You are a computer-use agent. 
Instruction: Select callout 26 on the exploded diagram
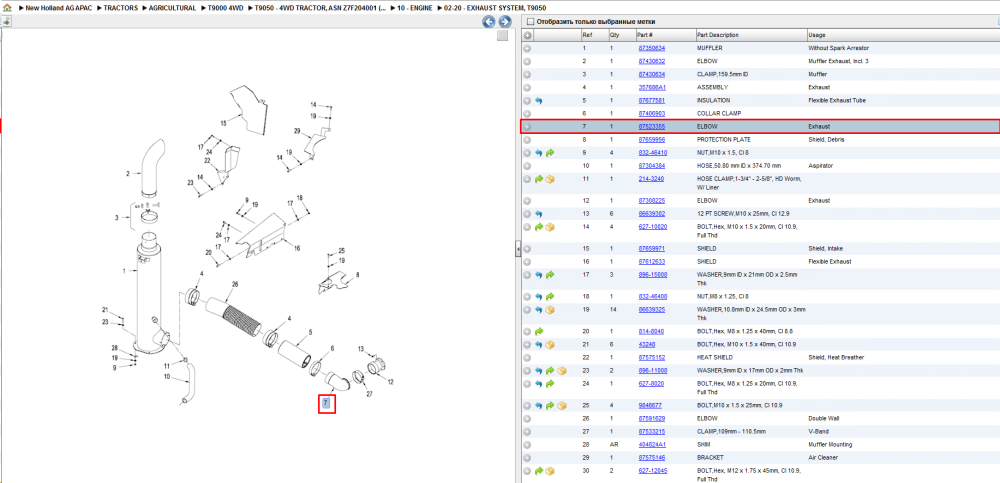[x=235, y=284]
